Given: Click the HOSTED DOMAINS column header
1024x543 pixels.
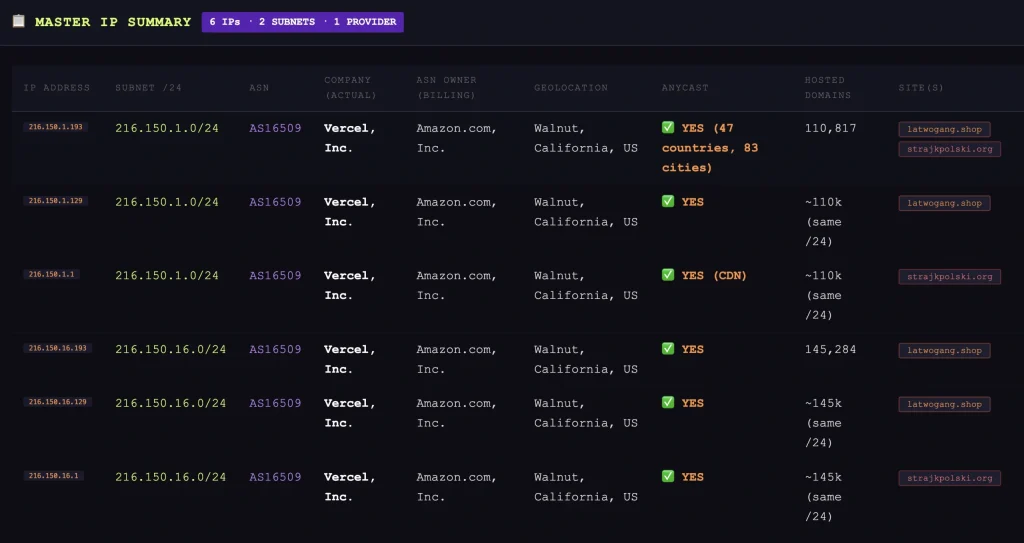Looking at the screenshot, I should tap(827, 88).
